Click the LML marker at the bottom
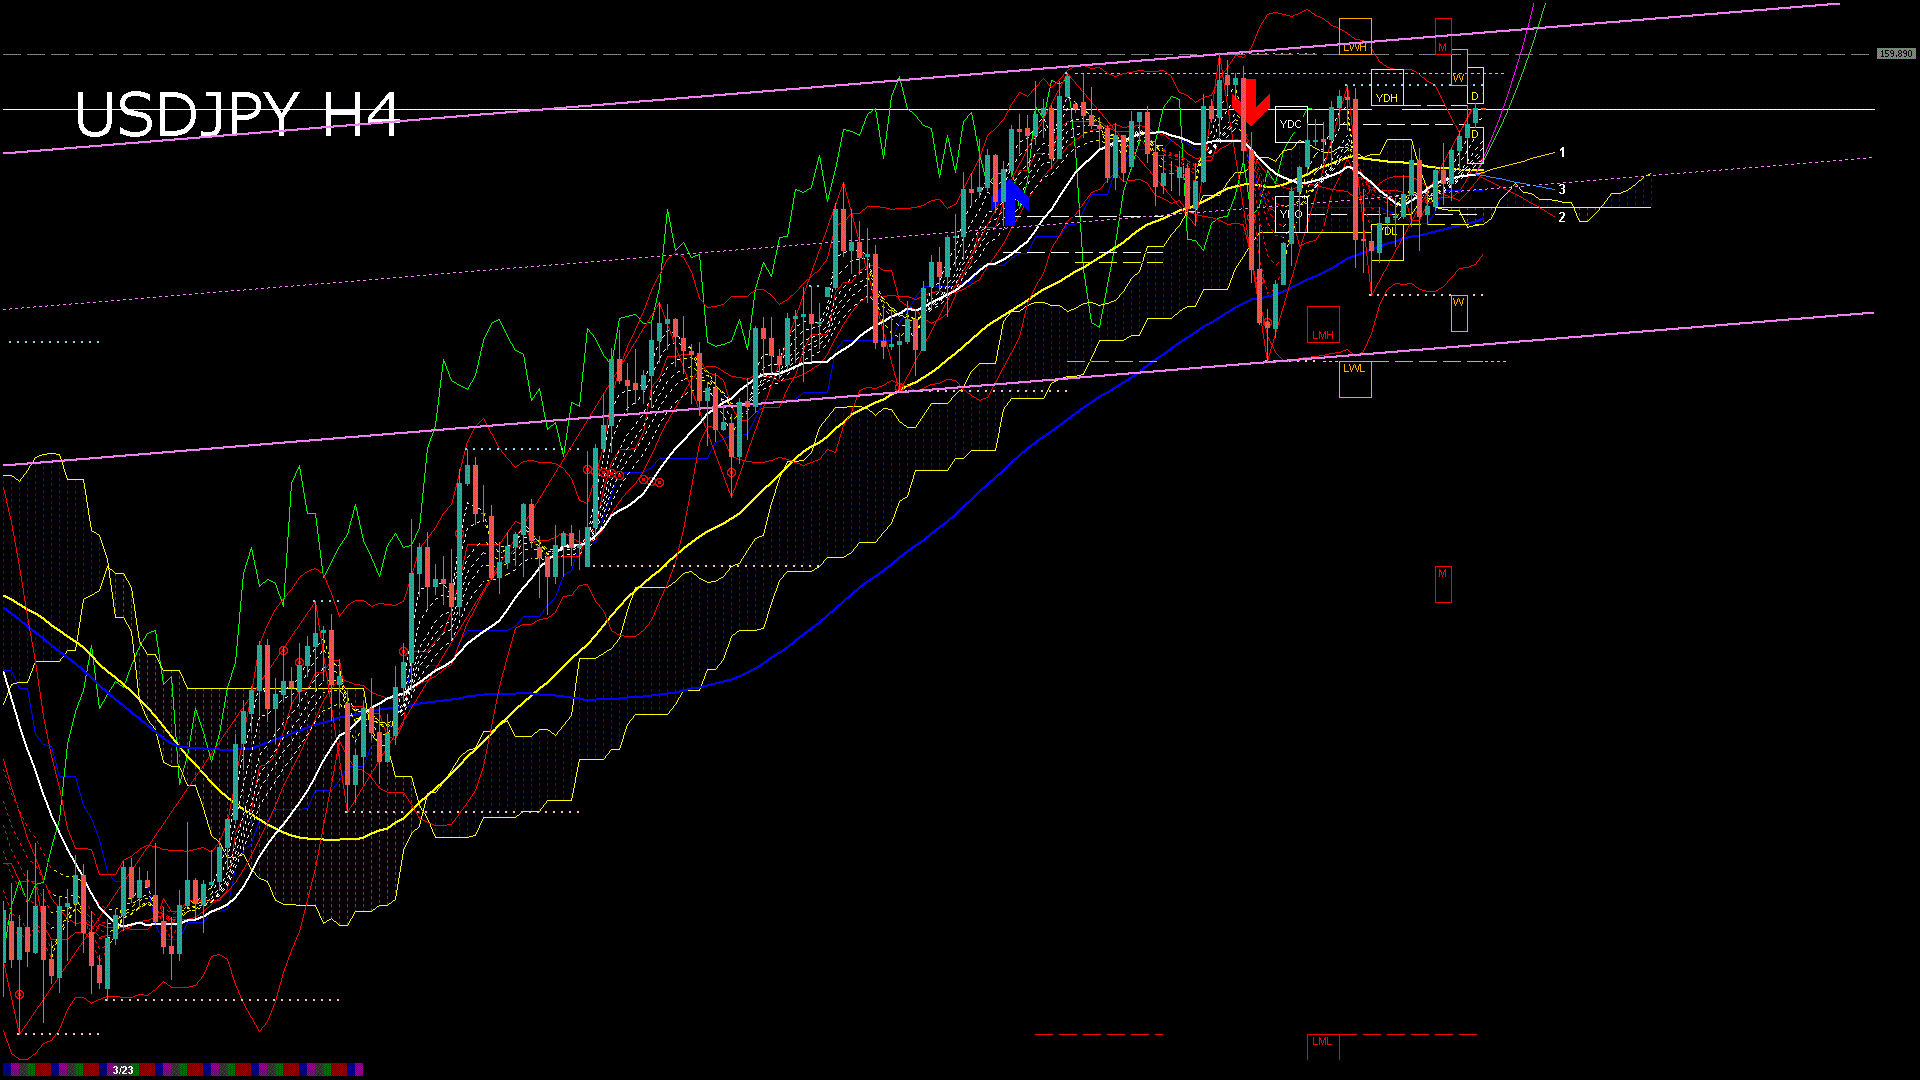The height and width of the screenshot is (1080, 1920). (1322, 1042)
